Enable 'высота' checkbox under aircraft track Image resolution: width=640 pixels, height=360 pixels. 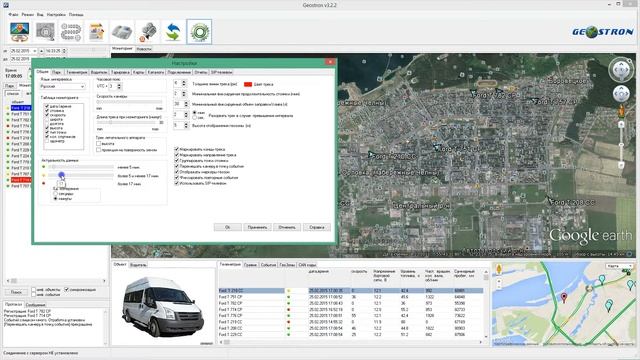98,144
